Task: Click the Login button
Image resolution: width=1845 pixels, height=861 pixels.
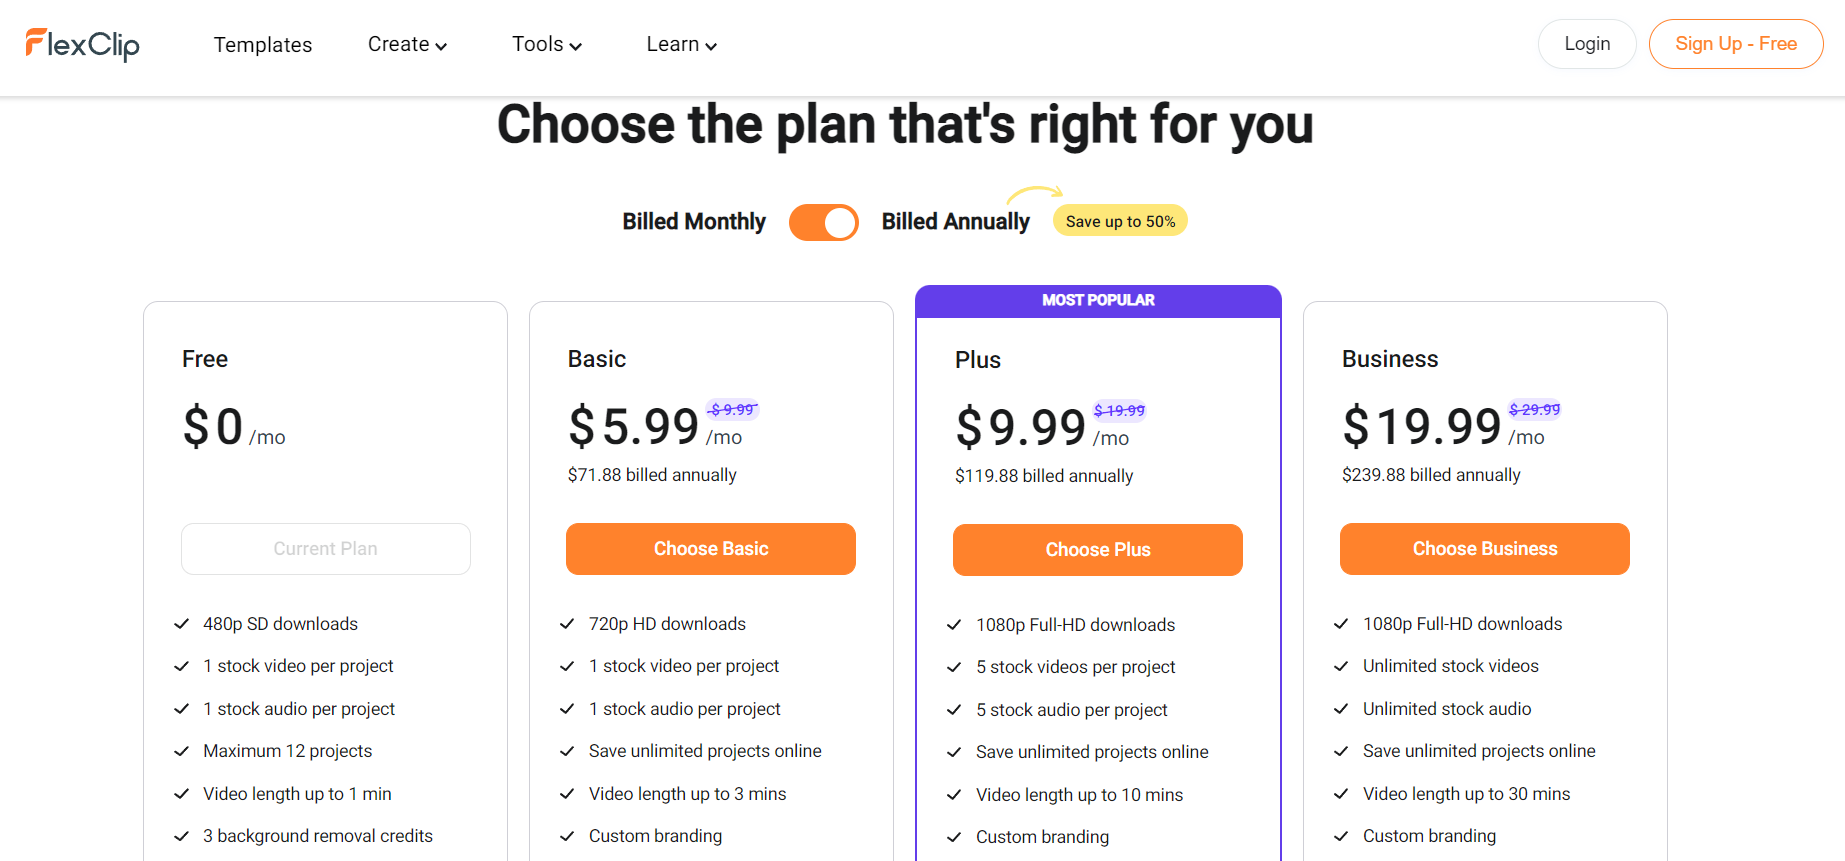Action: pyautogui.click(x=1587, y=44)
